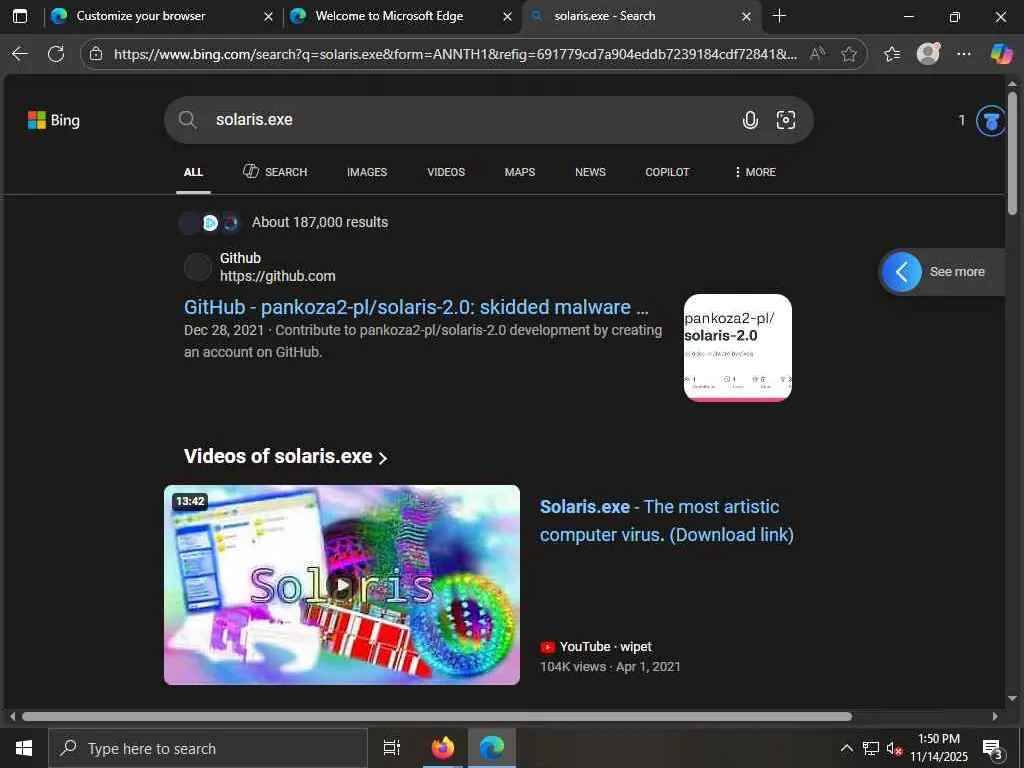This screenshot has height=768, width=1024.
Task: Open Solaris.exe most artistic computer virus link
Action: pos(667,520)
